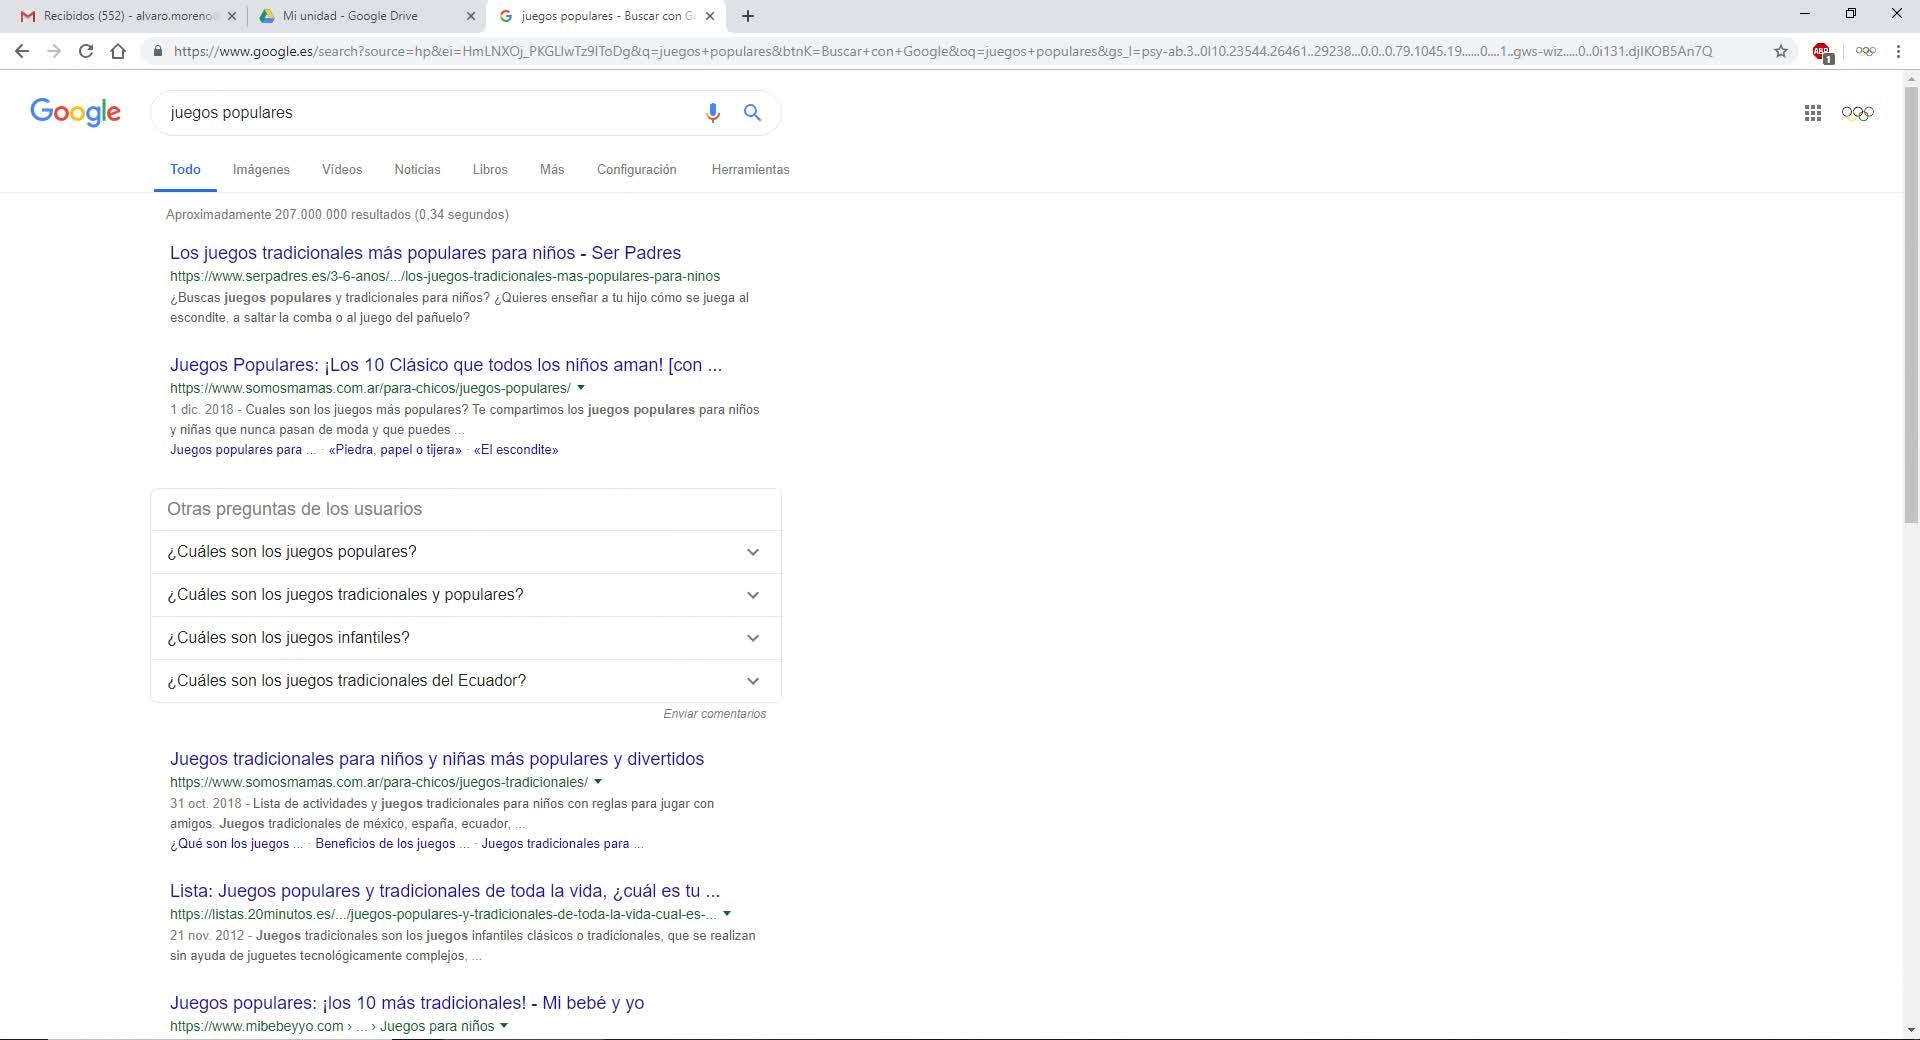Open the Más search menu
This screenshot has width=1920, height=1040.
point(552,170)
